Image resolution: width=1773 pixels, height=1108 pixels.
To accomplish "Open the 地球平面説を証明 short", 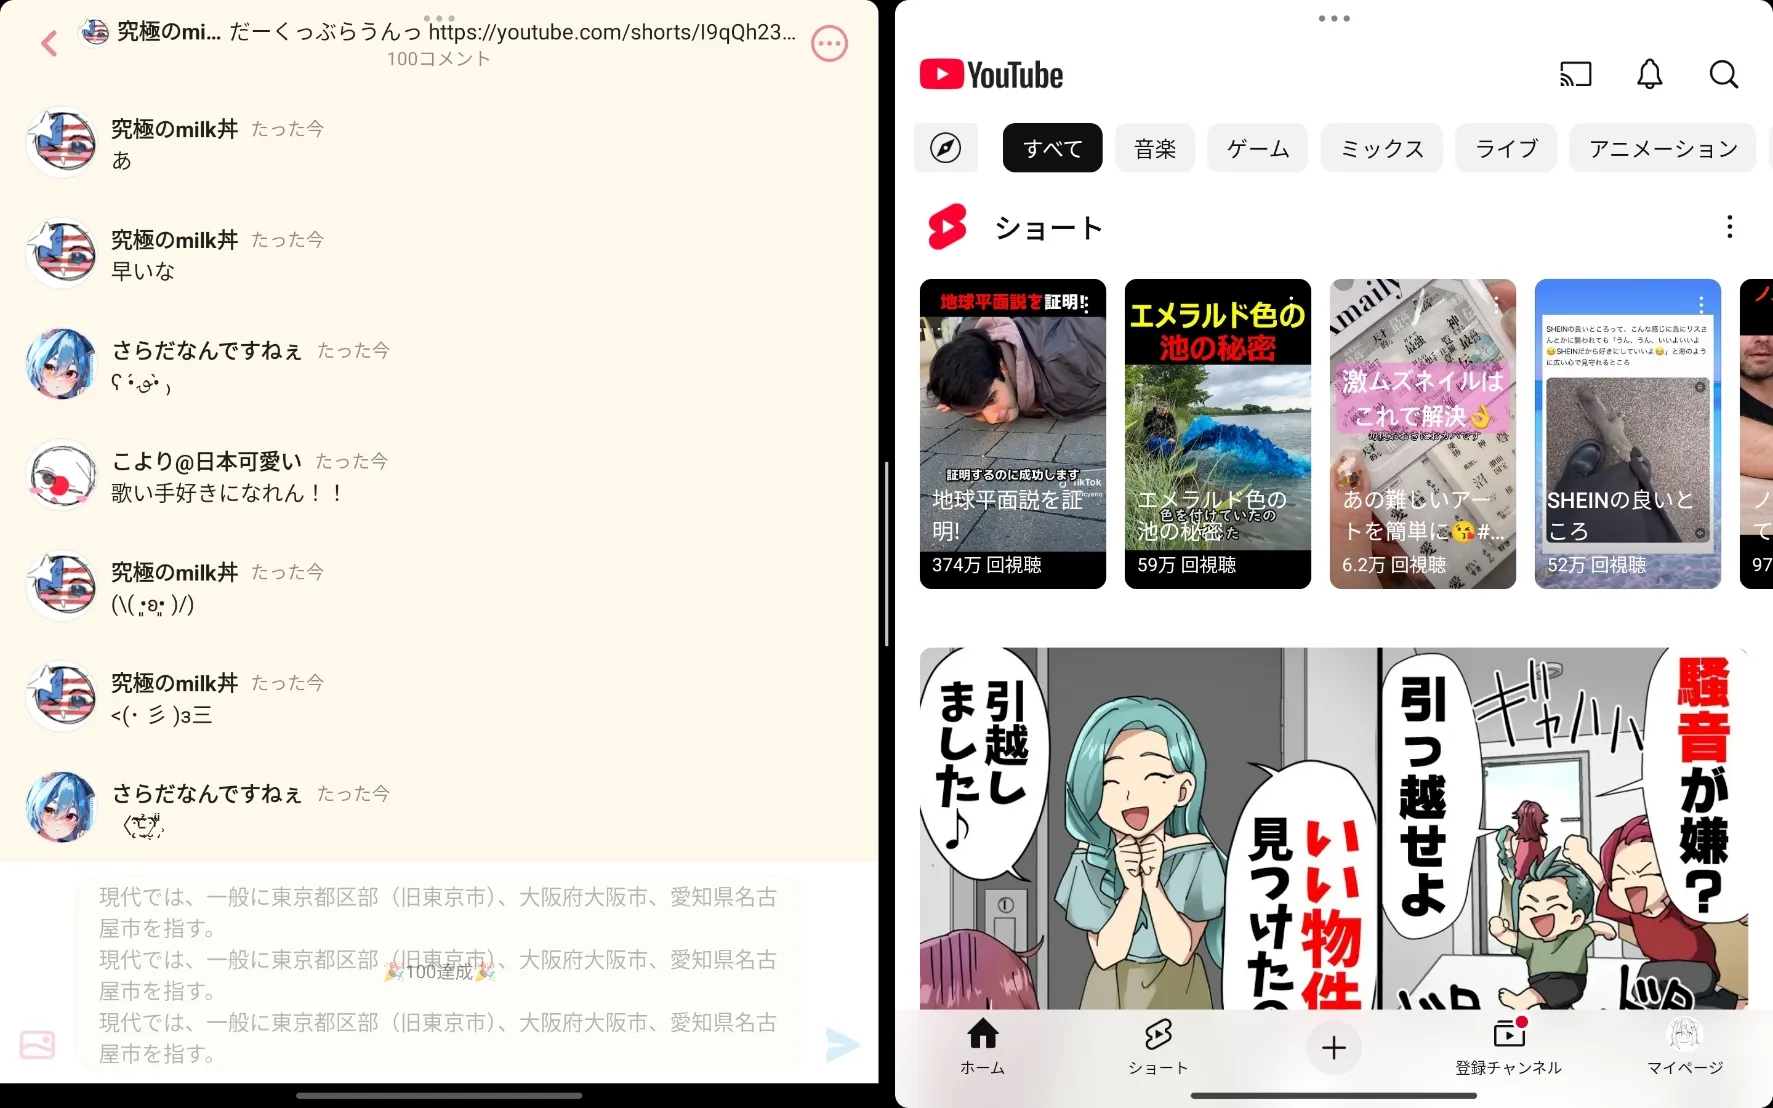I will coord(1013,434).
